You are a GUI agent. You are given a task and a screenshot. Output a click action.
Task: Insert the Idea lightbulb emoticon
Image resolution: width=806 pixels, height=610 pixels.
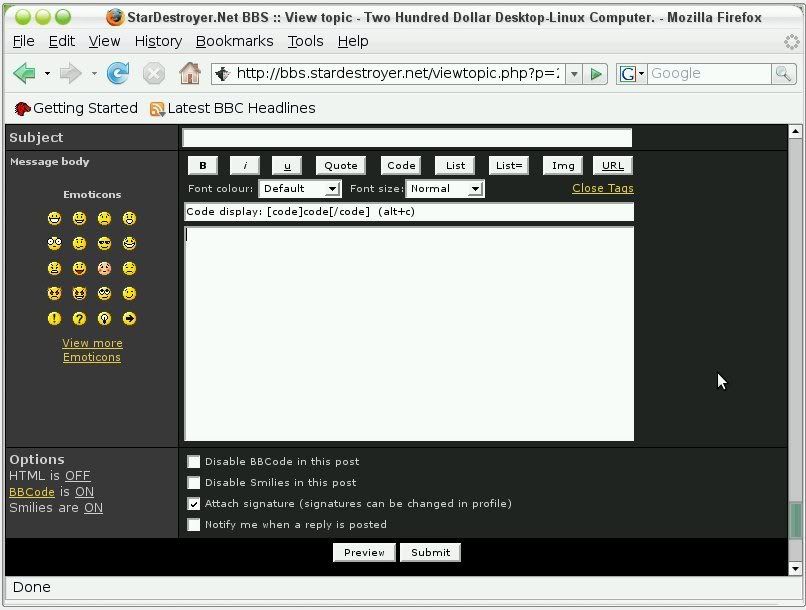point(104,319)
